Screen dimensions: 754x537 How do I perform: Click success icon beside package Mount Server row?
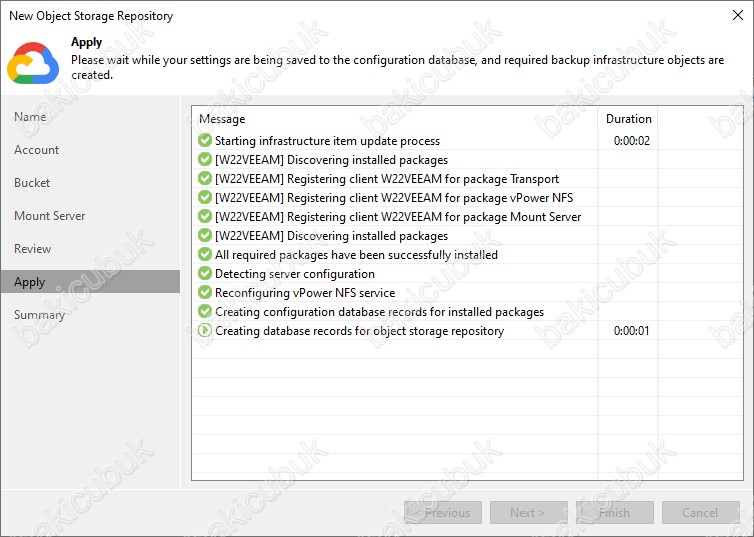(205, 216)
